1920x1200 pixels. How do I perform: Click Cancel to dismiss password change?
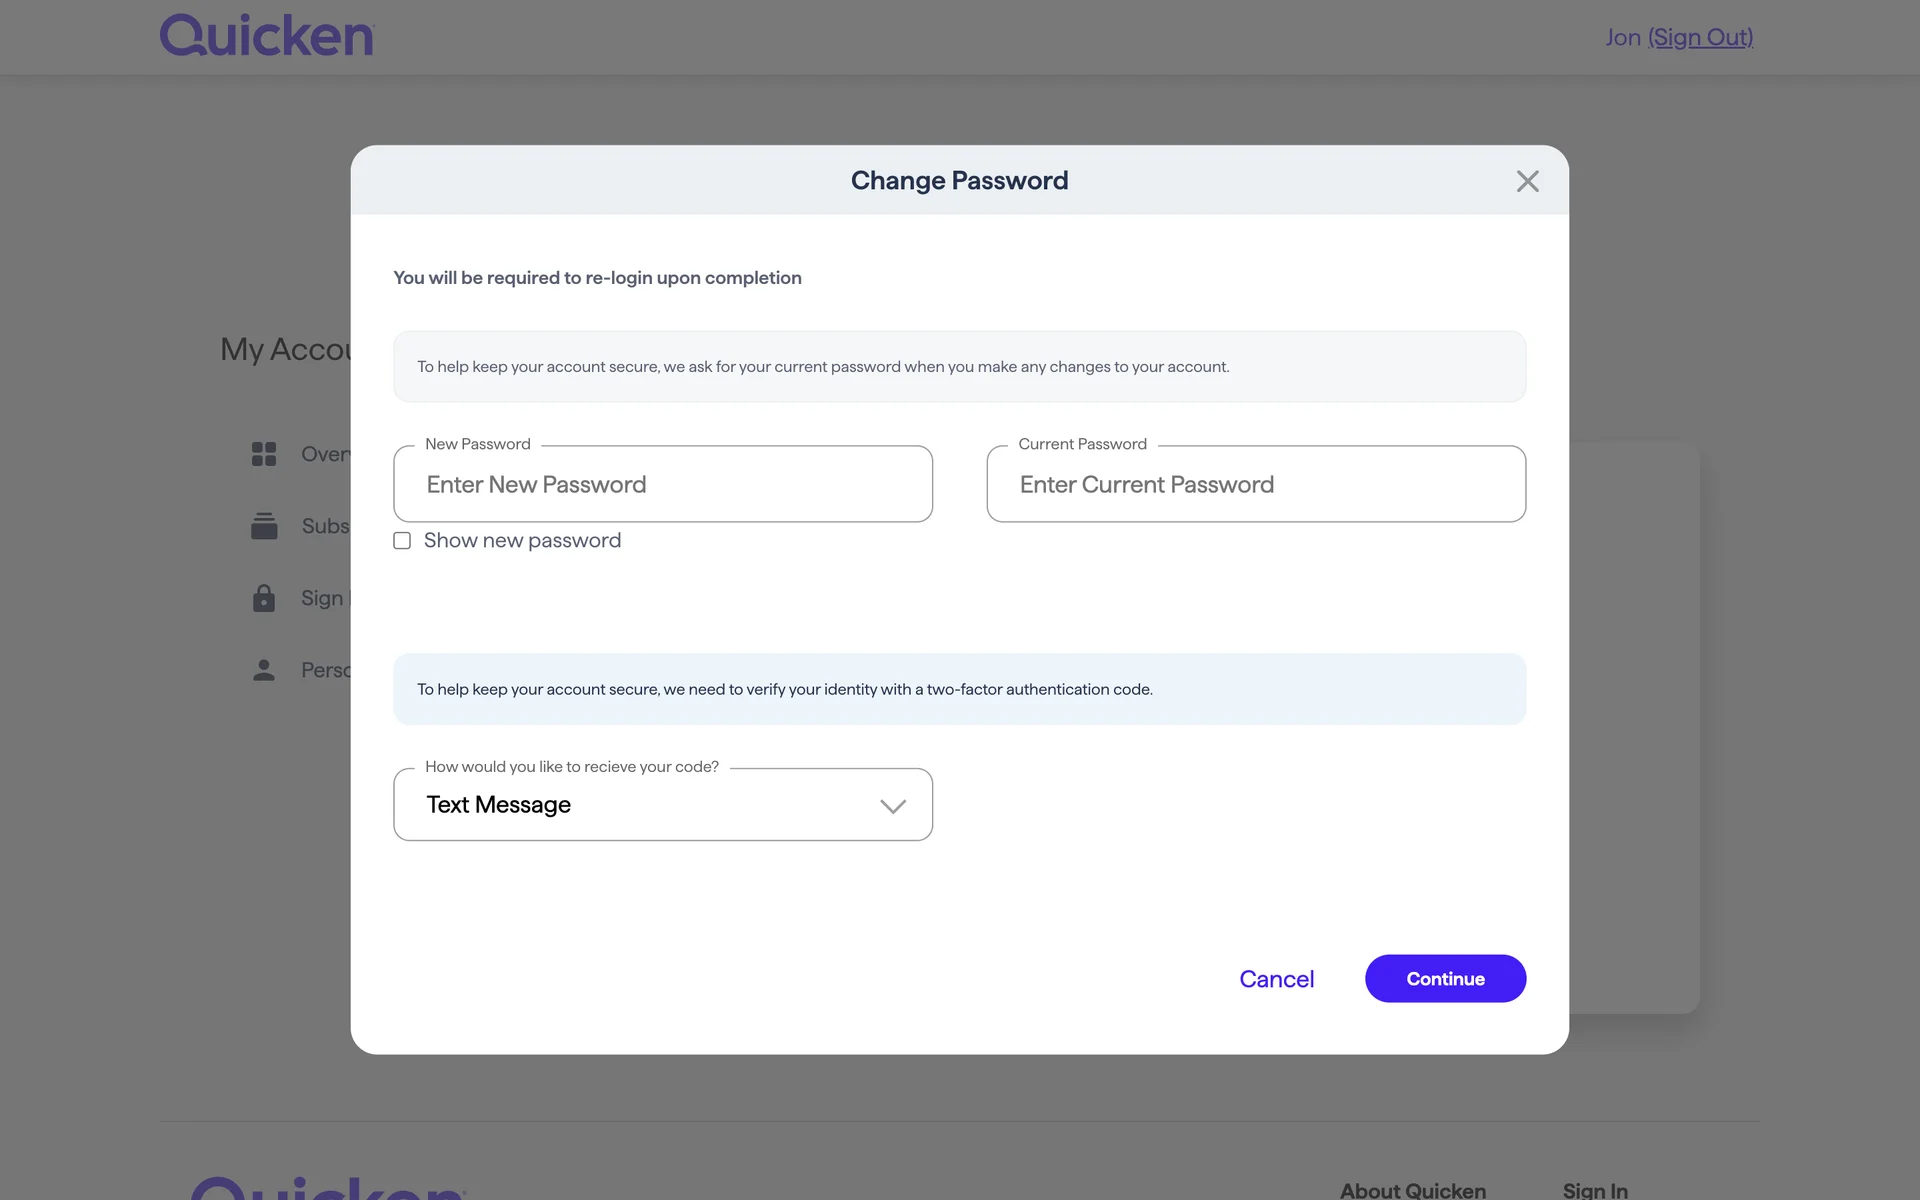pyautogui.click(x=1276, y=979)
